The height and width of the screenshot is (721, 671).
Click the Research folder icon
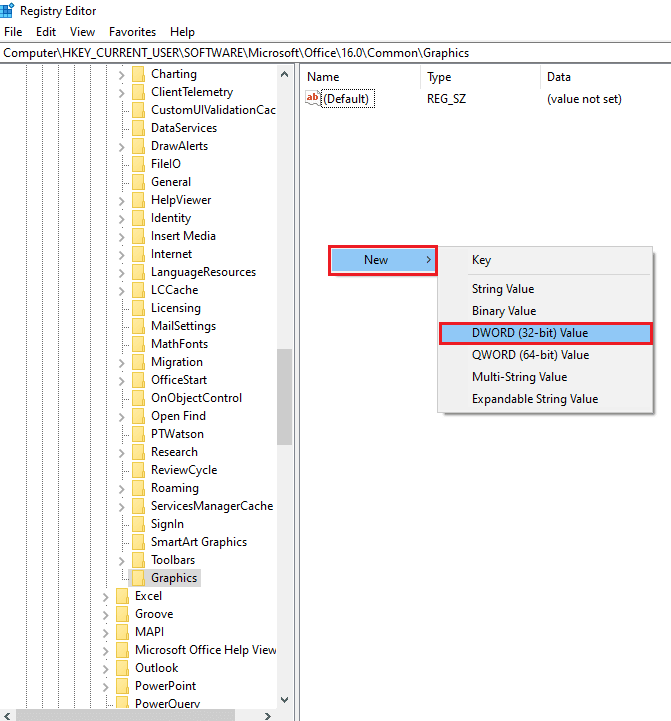pyautogui.click(x=138, y=452)
